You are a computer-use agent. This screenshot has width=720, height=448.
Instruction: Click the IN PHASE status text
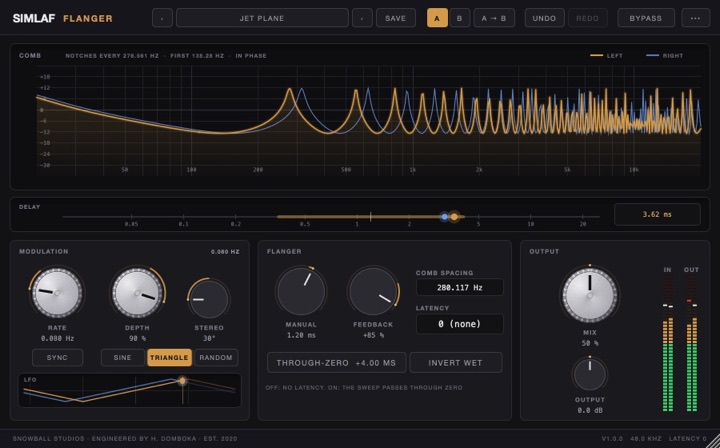pos(251,56)
